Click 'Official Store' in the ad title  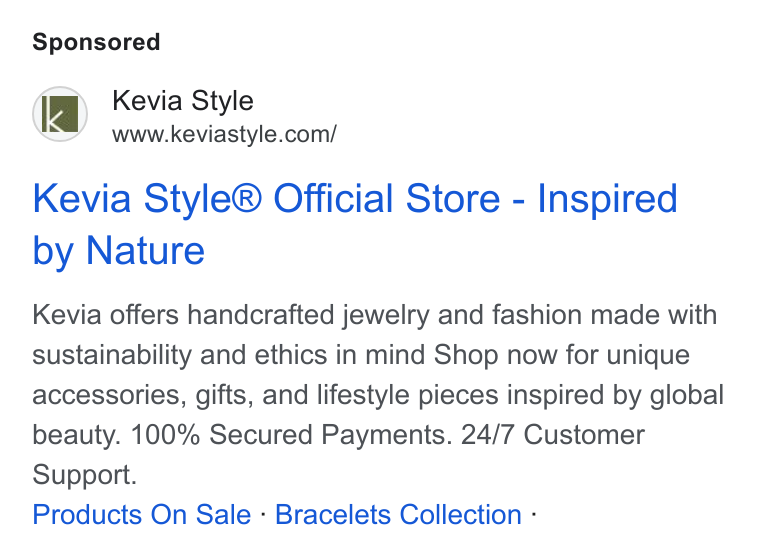pyautogui.click(x=386, y=198)
